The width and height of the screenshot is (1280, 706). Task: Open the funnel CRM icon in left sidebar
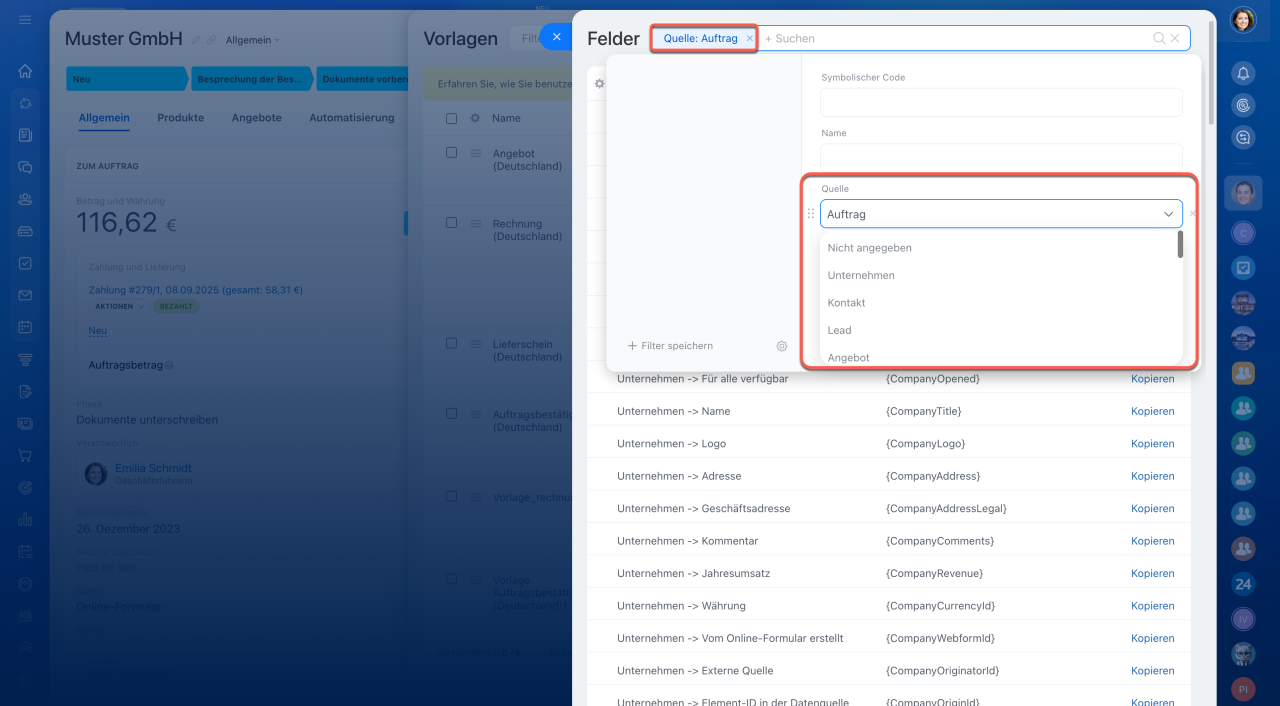(x=25, y=359)
